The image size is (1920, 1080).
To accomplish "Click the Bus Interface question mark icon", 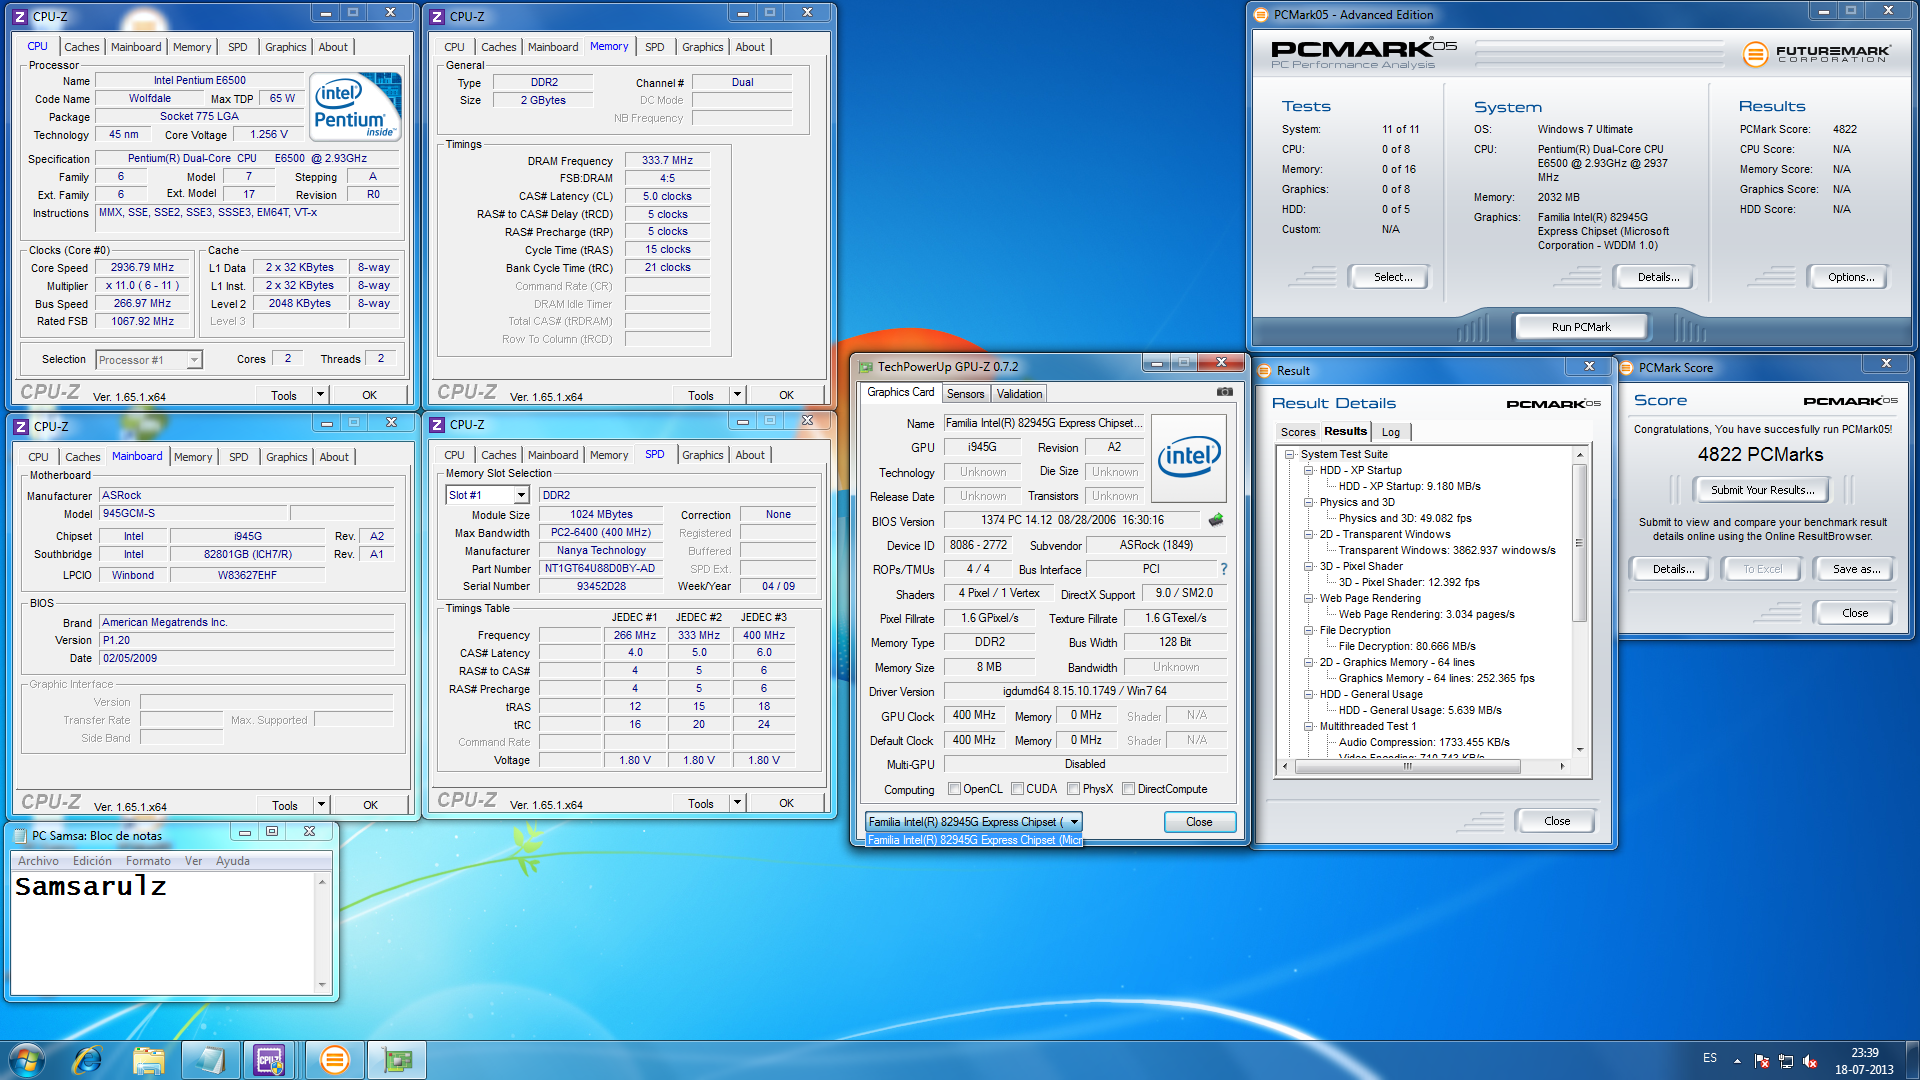I will [x=1223, y=569].
